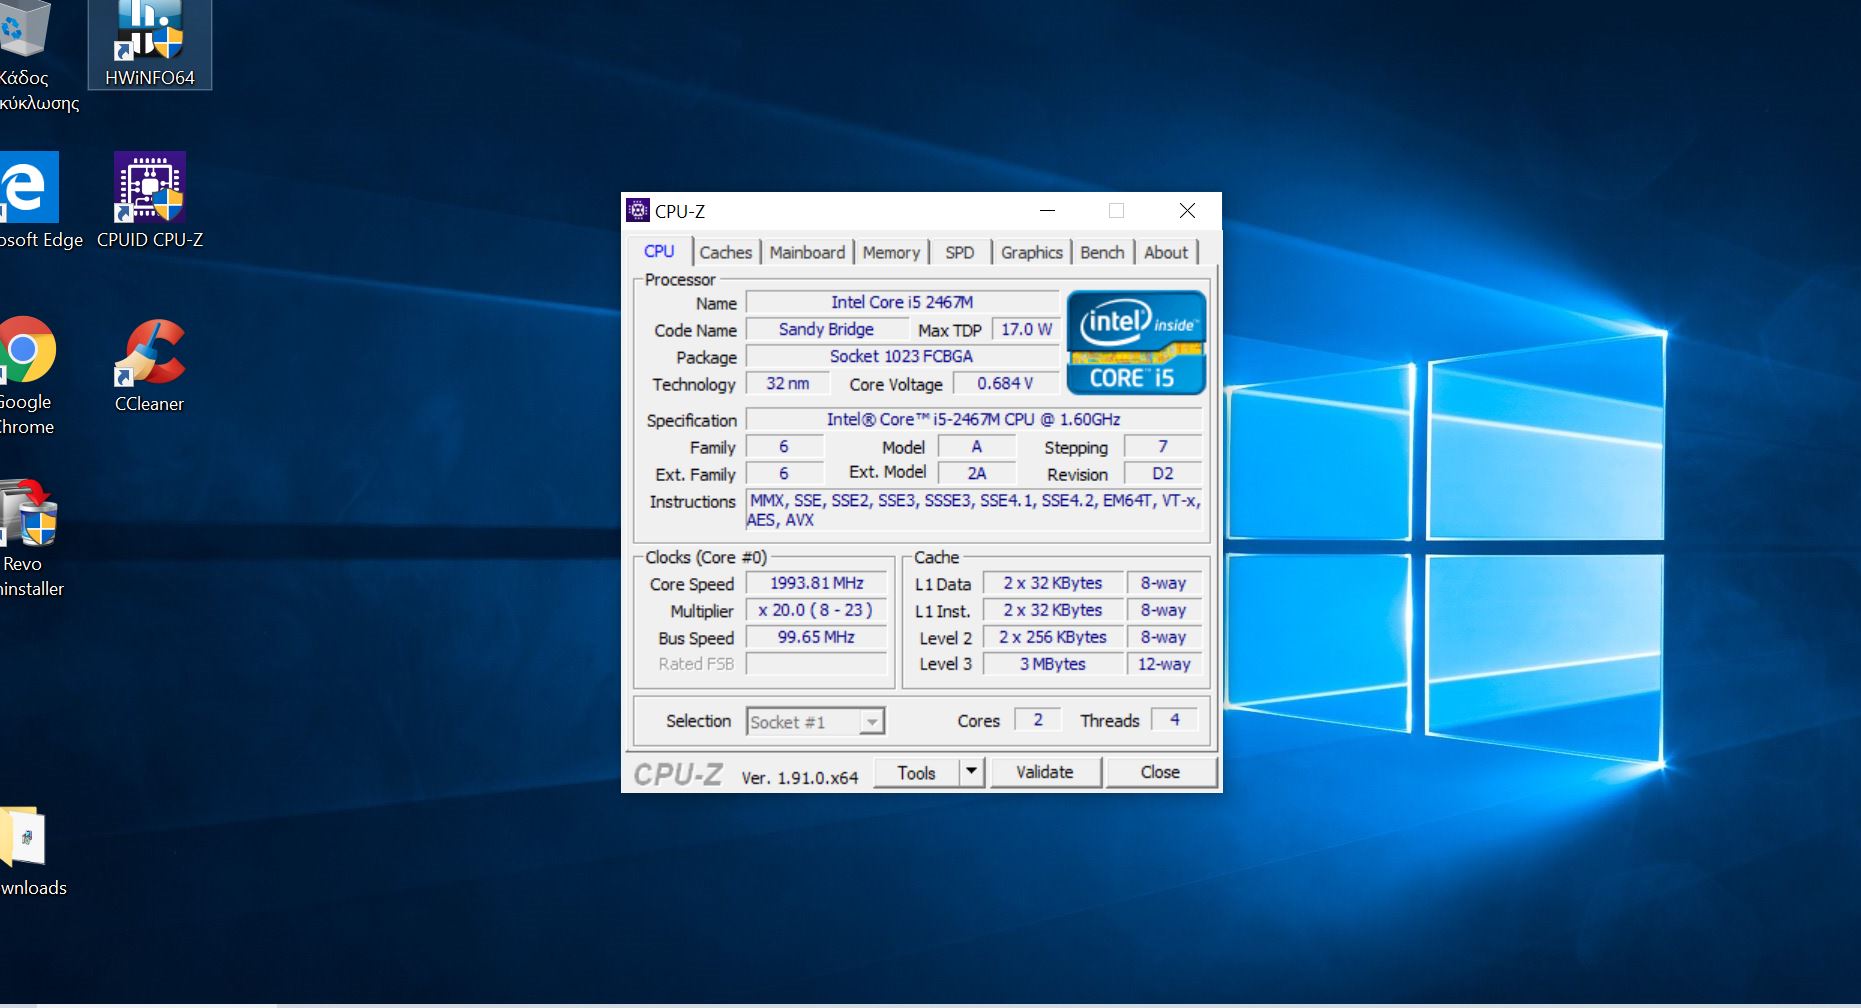
Task: Expand the Tools dropdown arrow
Action: click(x=971, y=772)
